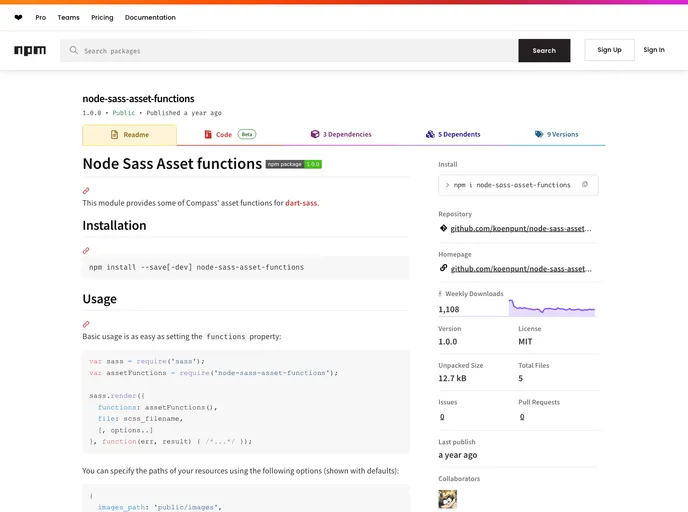Click the weekly downloads value 1,108

tap(448, 309)
